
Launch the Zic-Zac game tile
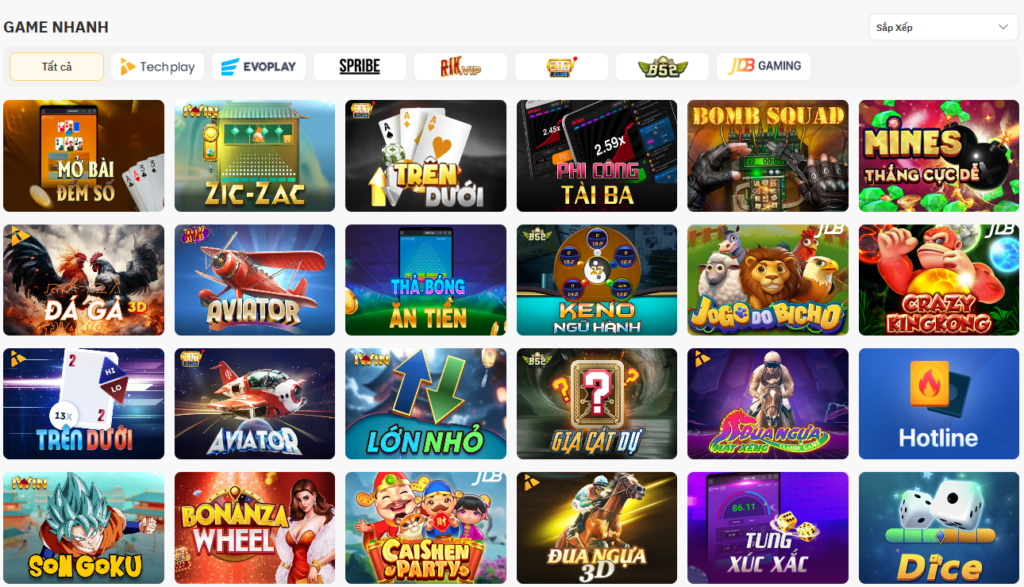(x=255, y=156)
